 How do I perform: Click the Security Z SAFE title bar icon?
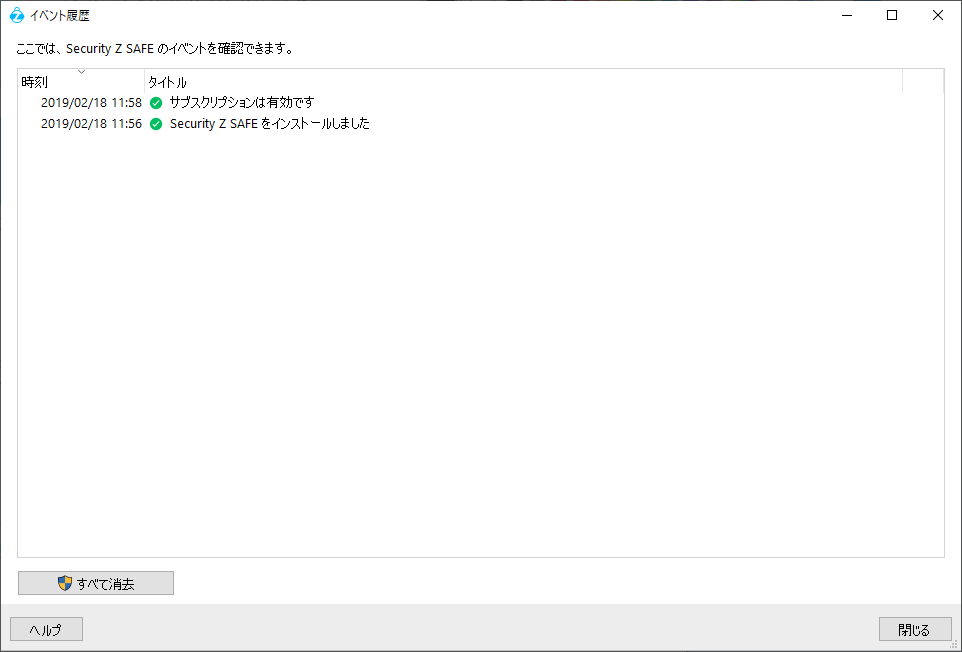pos(17,15)
